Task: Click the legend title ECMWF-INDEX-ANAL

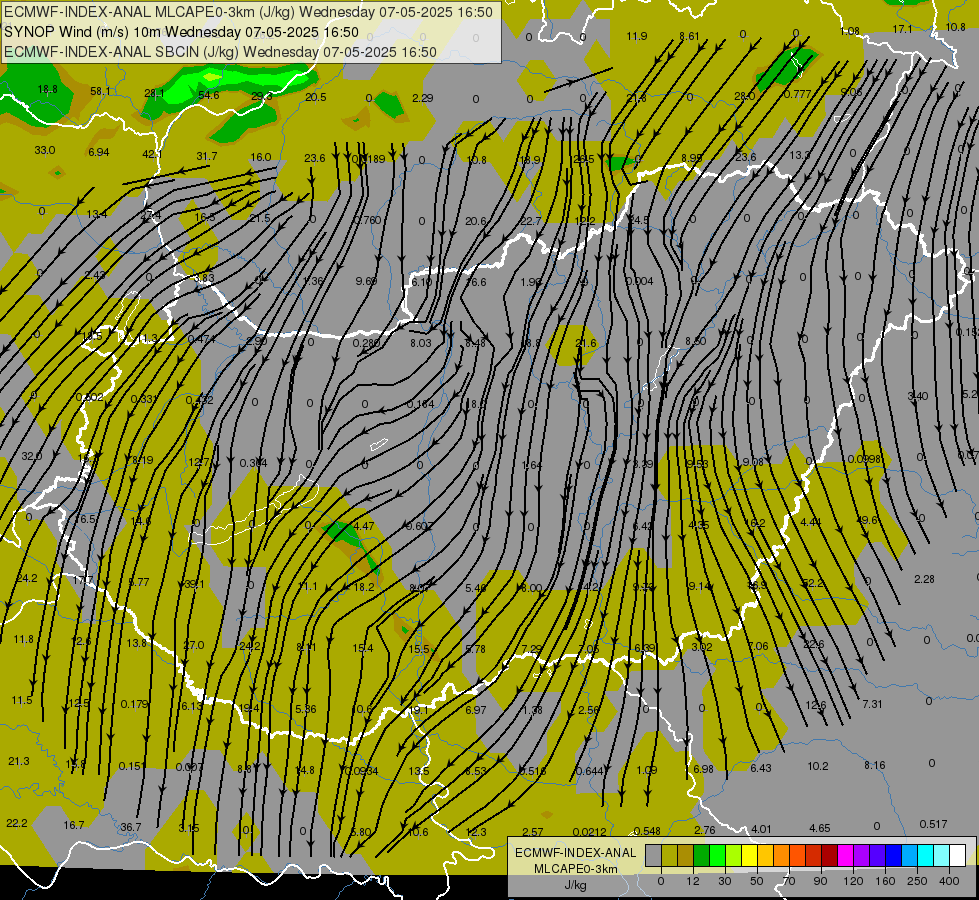Action: point(575,853)
